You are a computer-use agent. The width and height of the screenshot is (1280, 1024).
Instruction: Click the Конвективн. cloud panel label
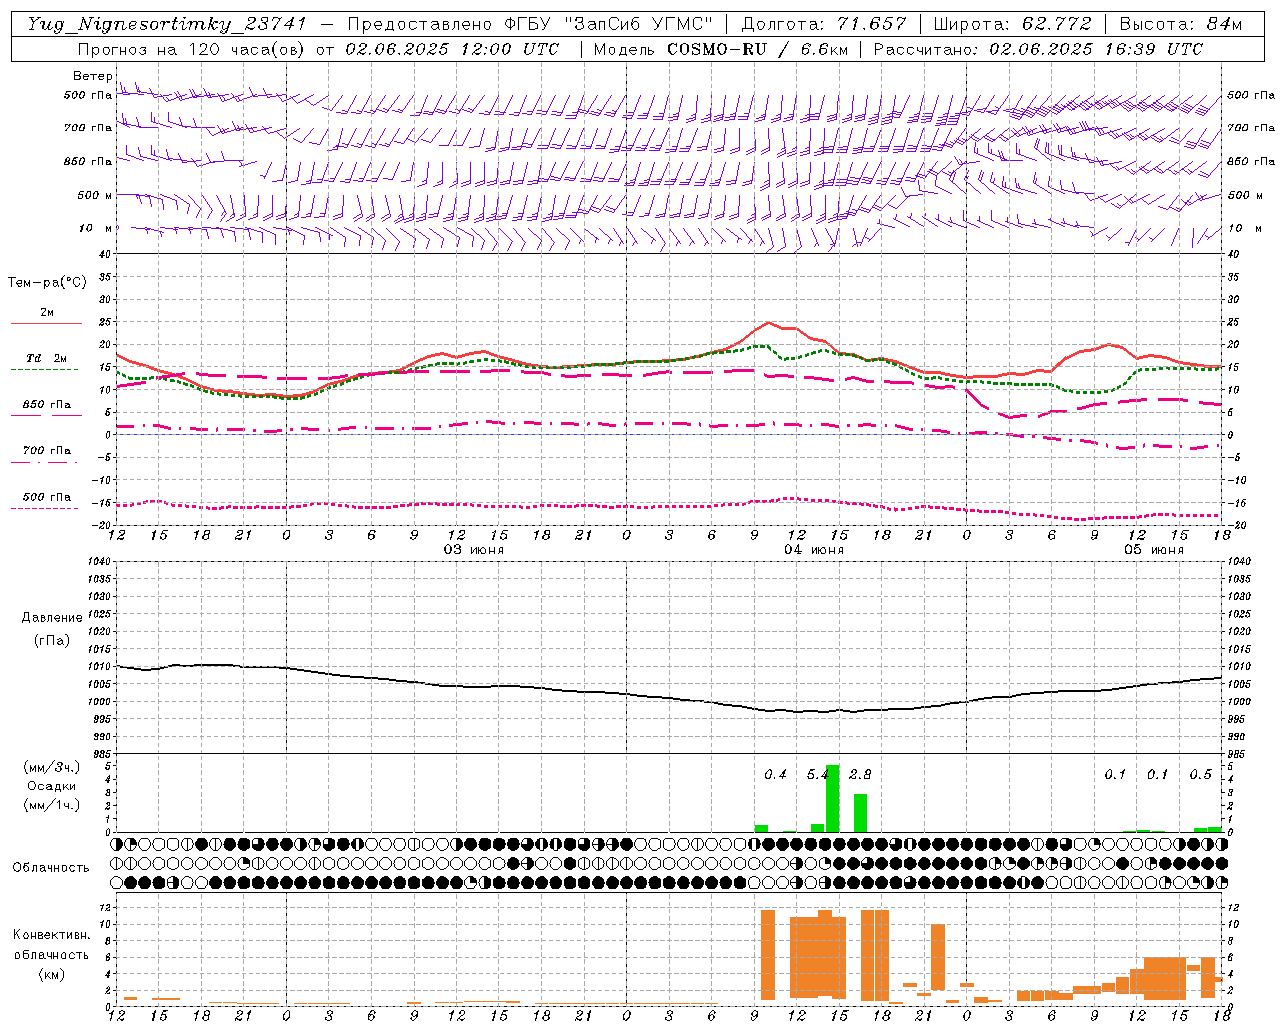click(x=51, y=935)
